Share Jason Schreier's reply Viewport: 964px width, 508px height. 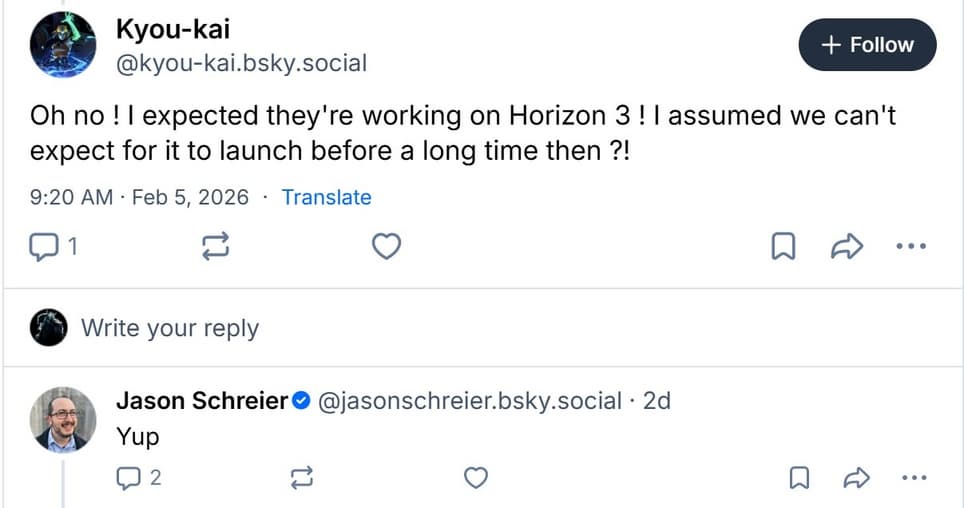[856, 479]
